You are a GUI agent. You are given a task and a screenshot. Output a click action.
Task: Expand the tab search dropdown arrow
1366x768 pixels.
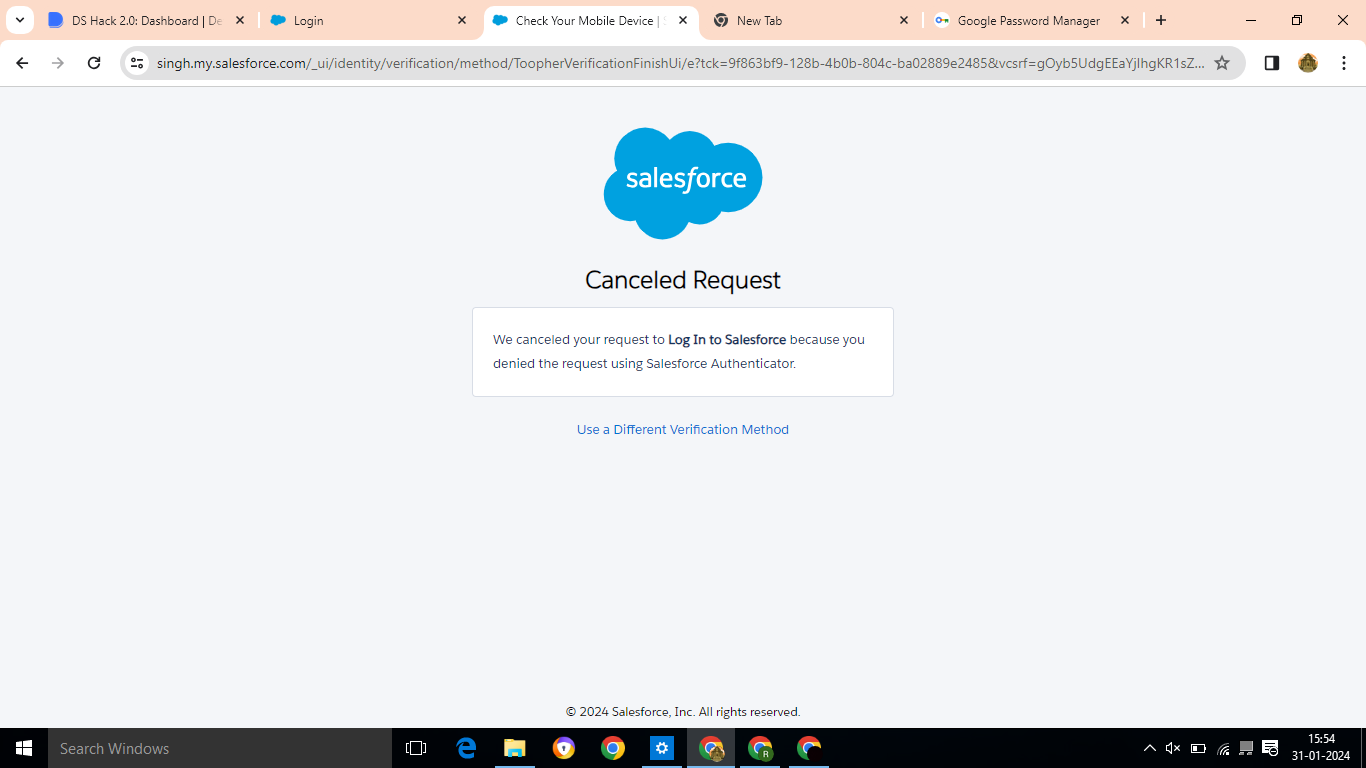point(19,20)
